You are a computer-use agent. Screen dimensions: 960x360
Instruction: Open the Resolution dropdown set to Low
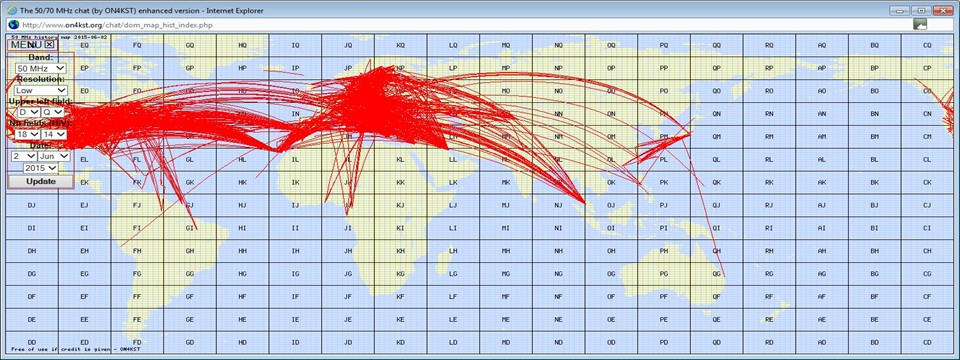41,90
